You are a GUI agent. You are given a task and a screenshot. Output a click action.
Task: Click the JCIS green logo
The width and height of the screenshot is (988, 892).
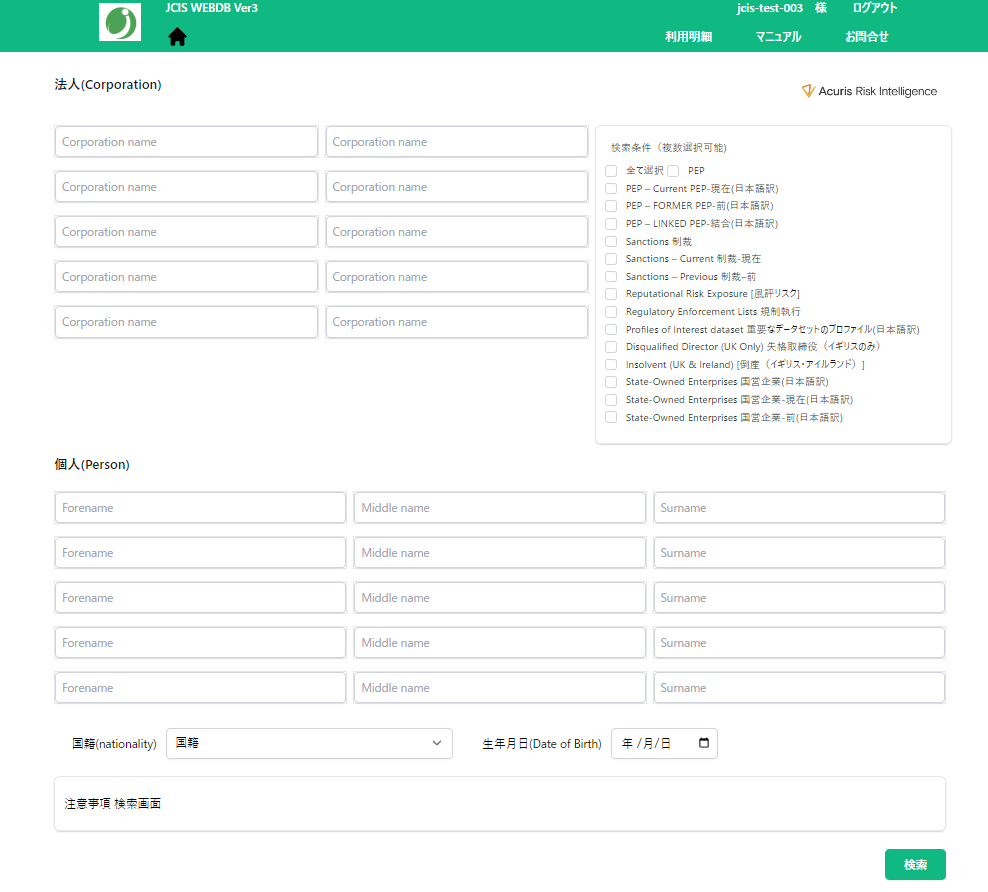120,22
